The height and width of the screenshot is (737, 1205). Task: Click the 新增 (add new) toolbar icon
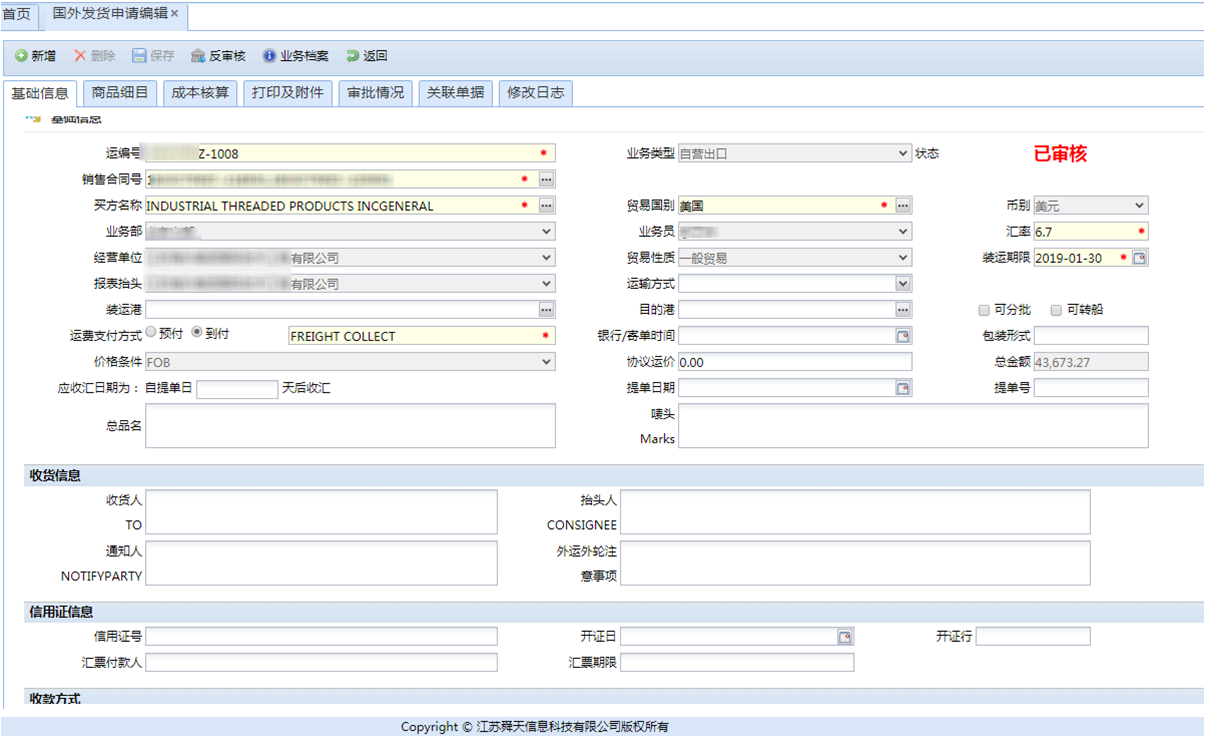tap(22, 56)
